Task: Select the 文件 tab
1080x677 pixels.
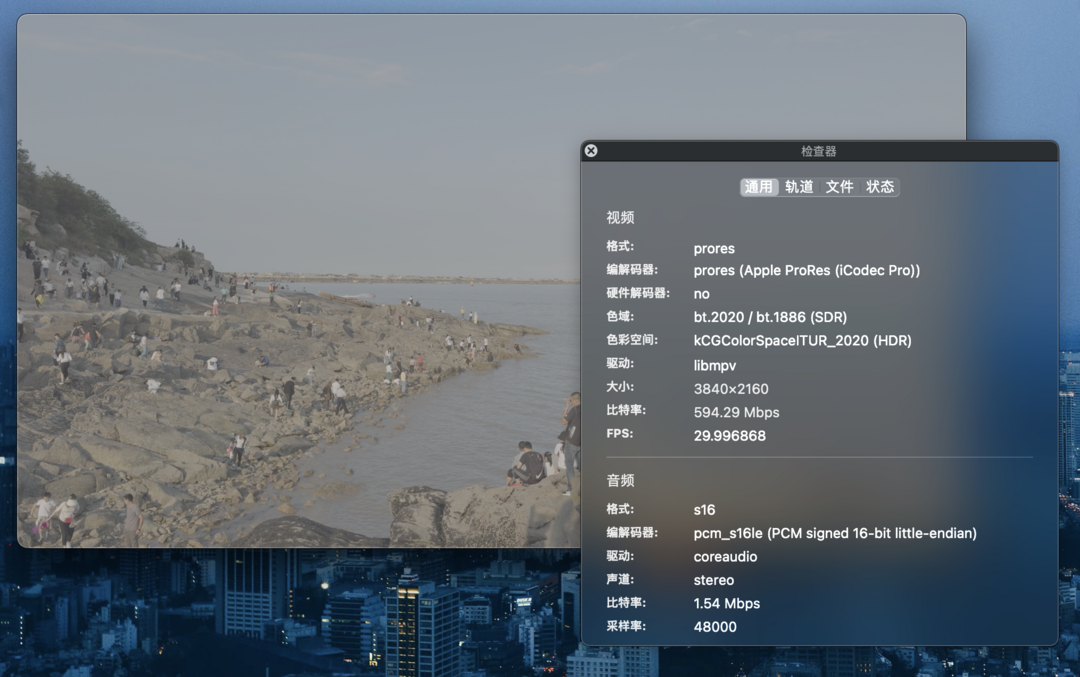Action: pyautogui.click(x=839, y=187)
